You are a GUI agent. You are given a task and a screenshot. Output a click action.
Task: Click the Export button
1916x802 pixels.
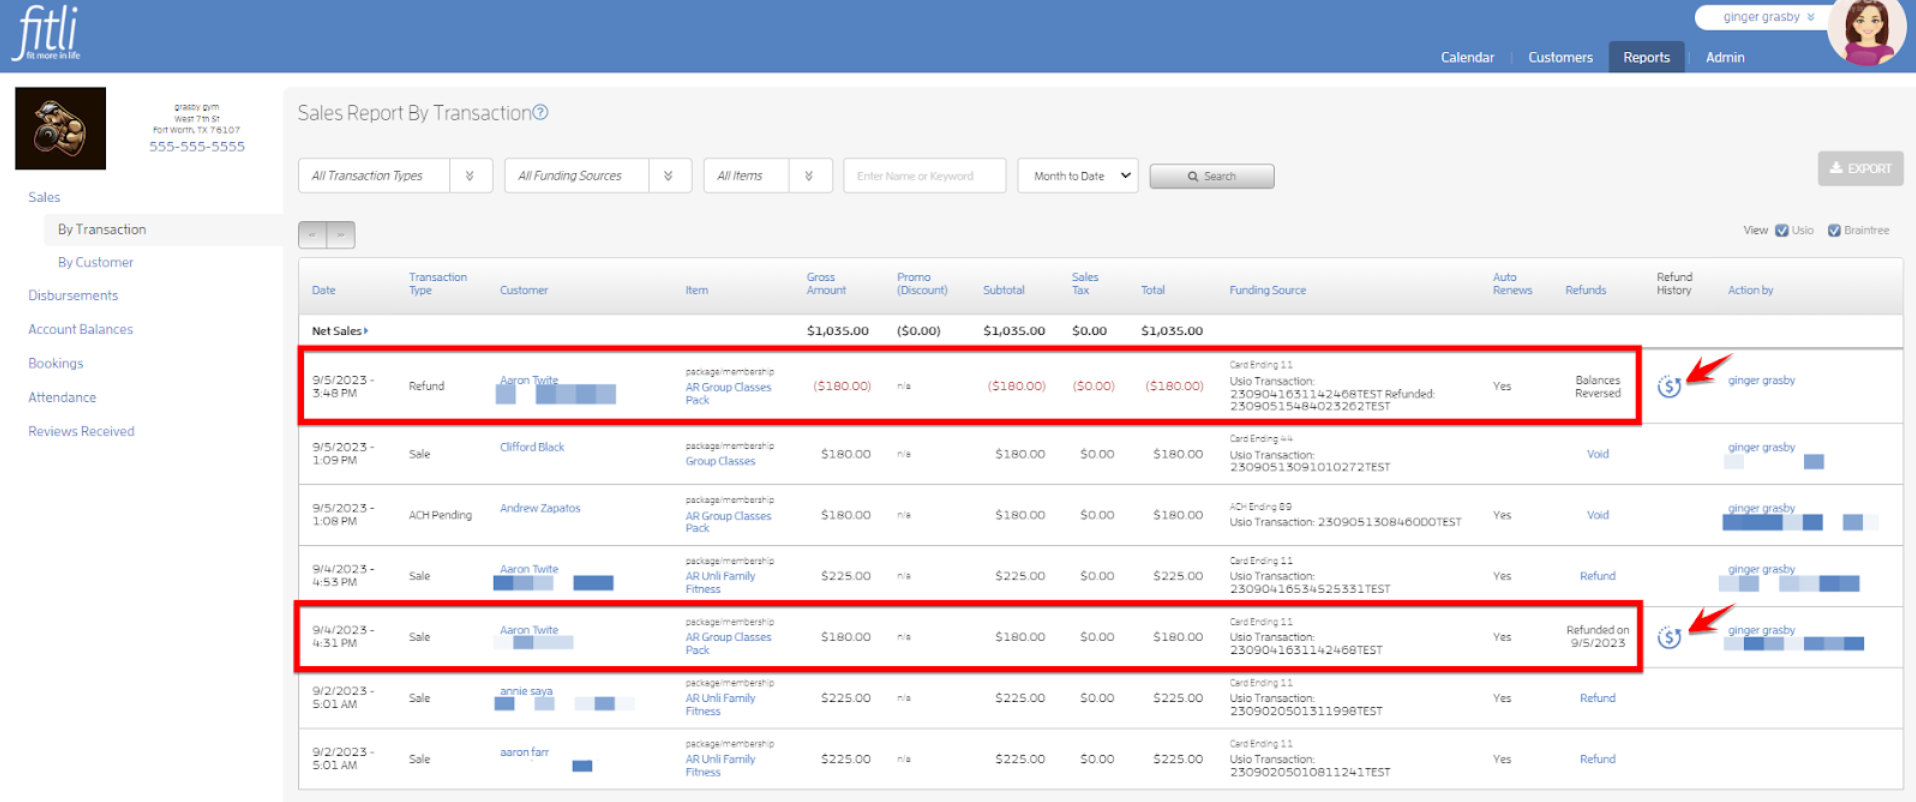point(1860,168)
